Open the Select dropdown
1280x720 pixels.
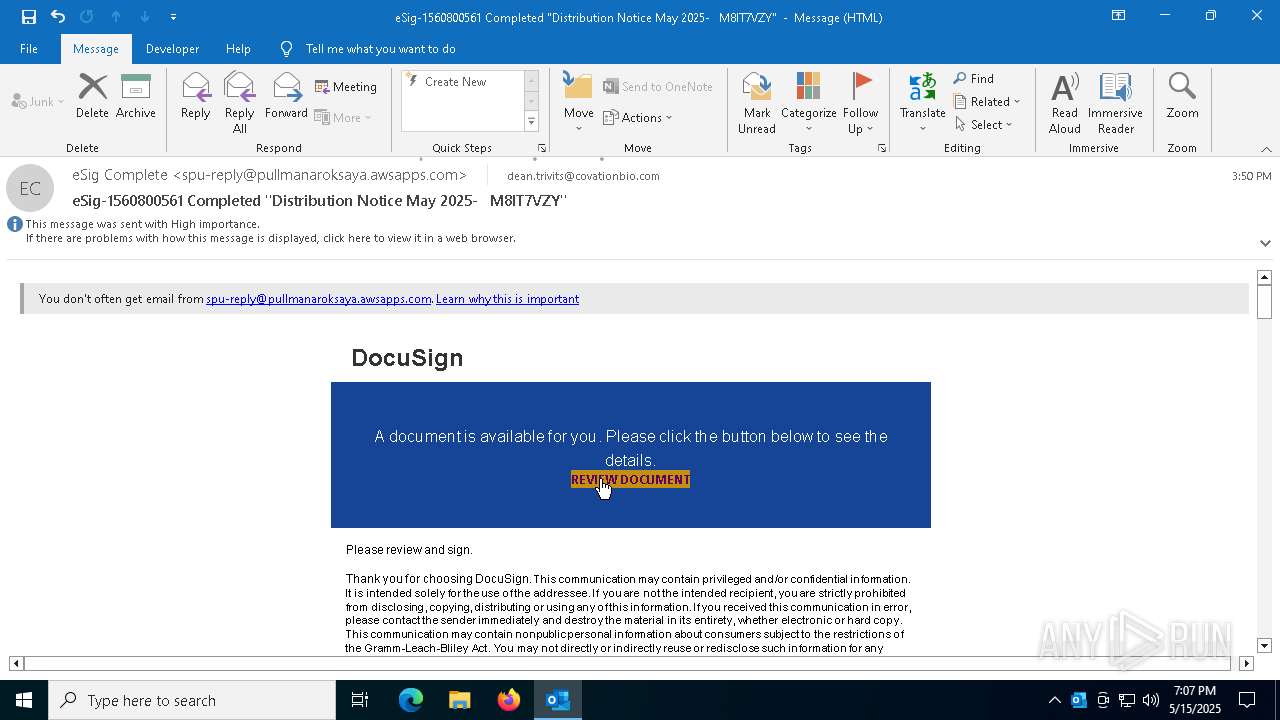(984, 125)
